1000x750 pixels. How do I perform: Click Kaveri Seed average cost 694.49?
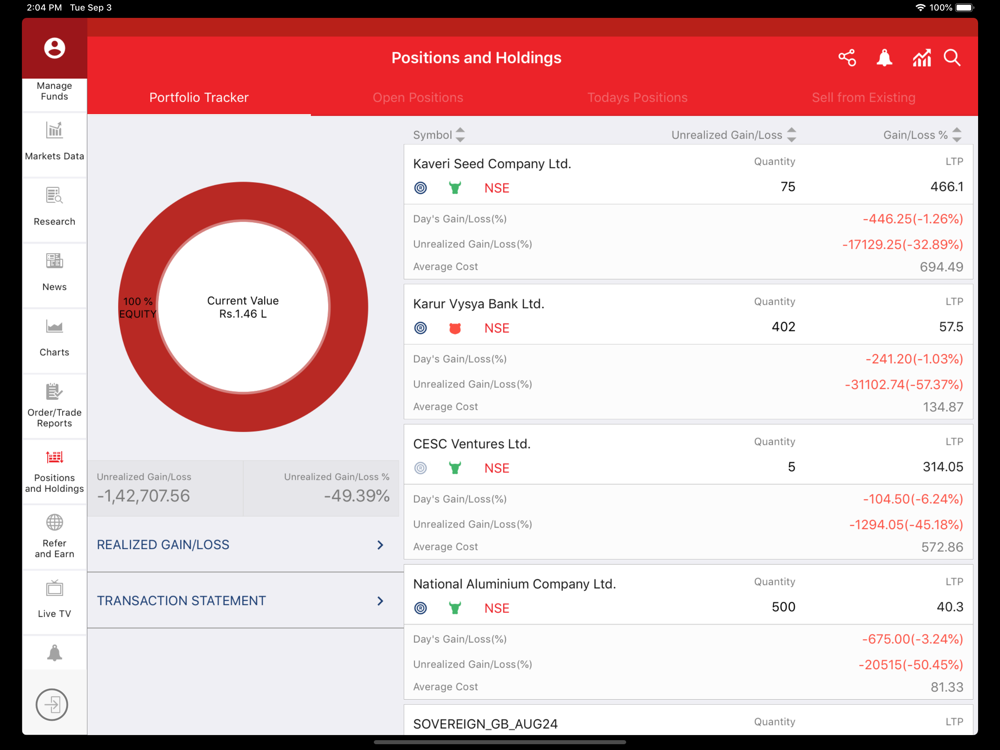(941, 267)
